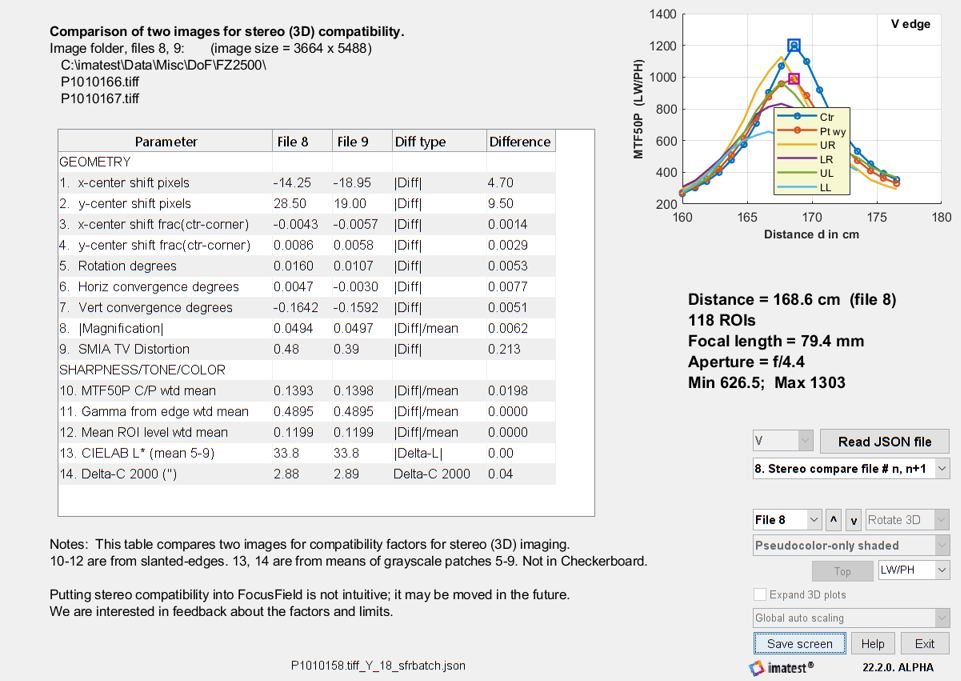Select the Gamma from edge wtd mean row

pyautogui.click(x=307, y=411)
